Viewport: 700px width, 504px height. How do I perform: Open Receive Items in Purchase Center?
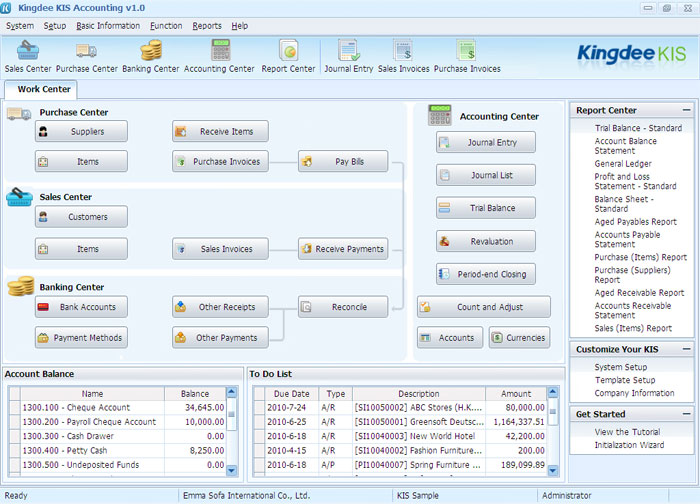[x=220, y=131]
